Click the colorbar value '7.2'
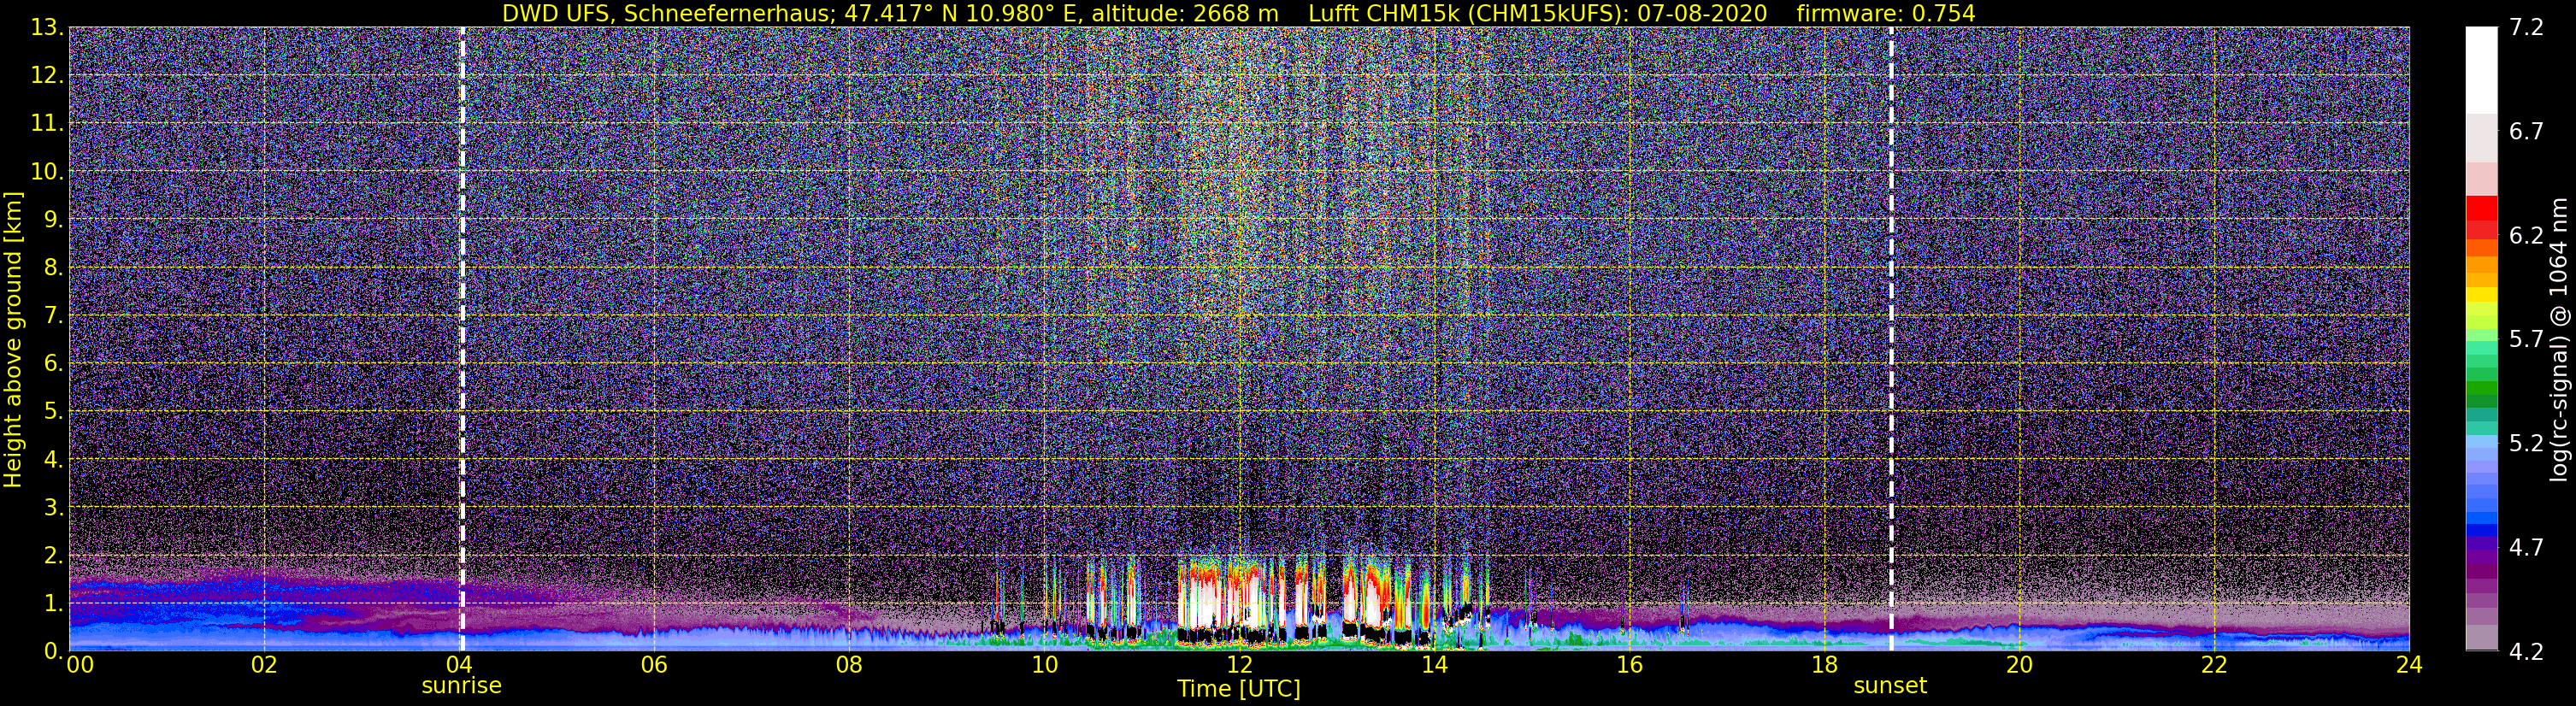This screenshot has width=2576, height=706. [x=2526, y=28]
